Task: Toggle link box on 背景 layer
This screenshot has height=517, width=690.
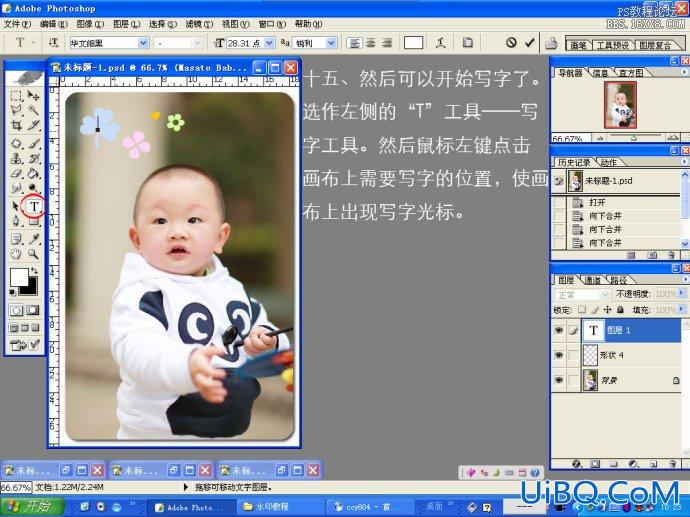Action: point(573,380)
